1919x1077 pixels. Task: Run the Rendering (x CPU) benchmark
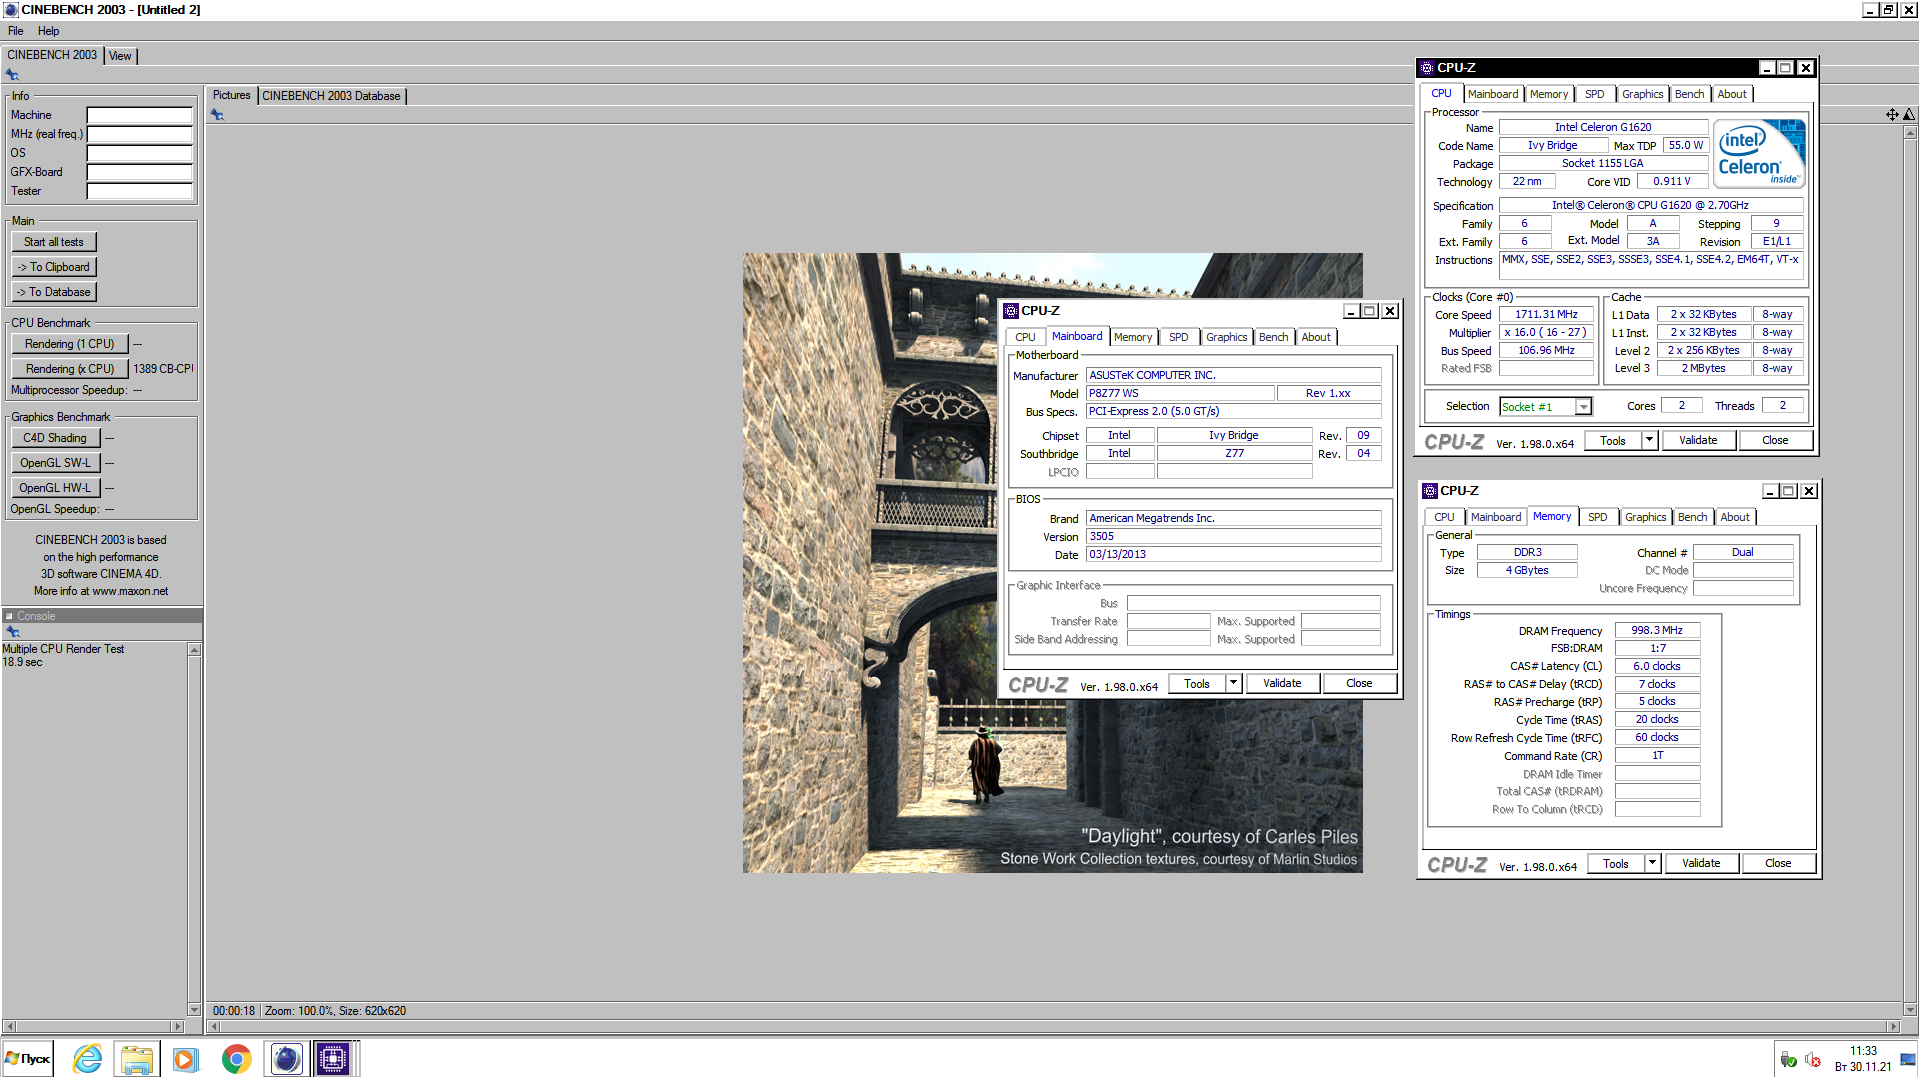coord(70,369)
